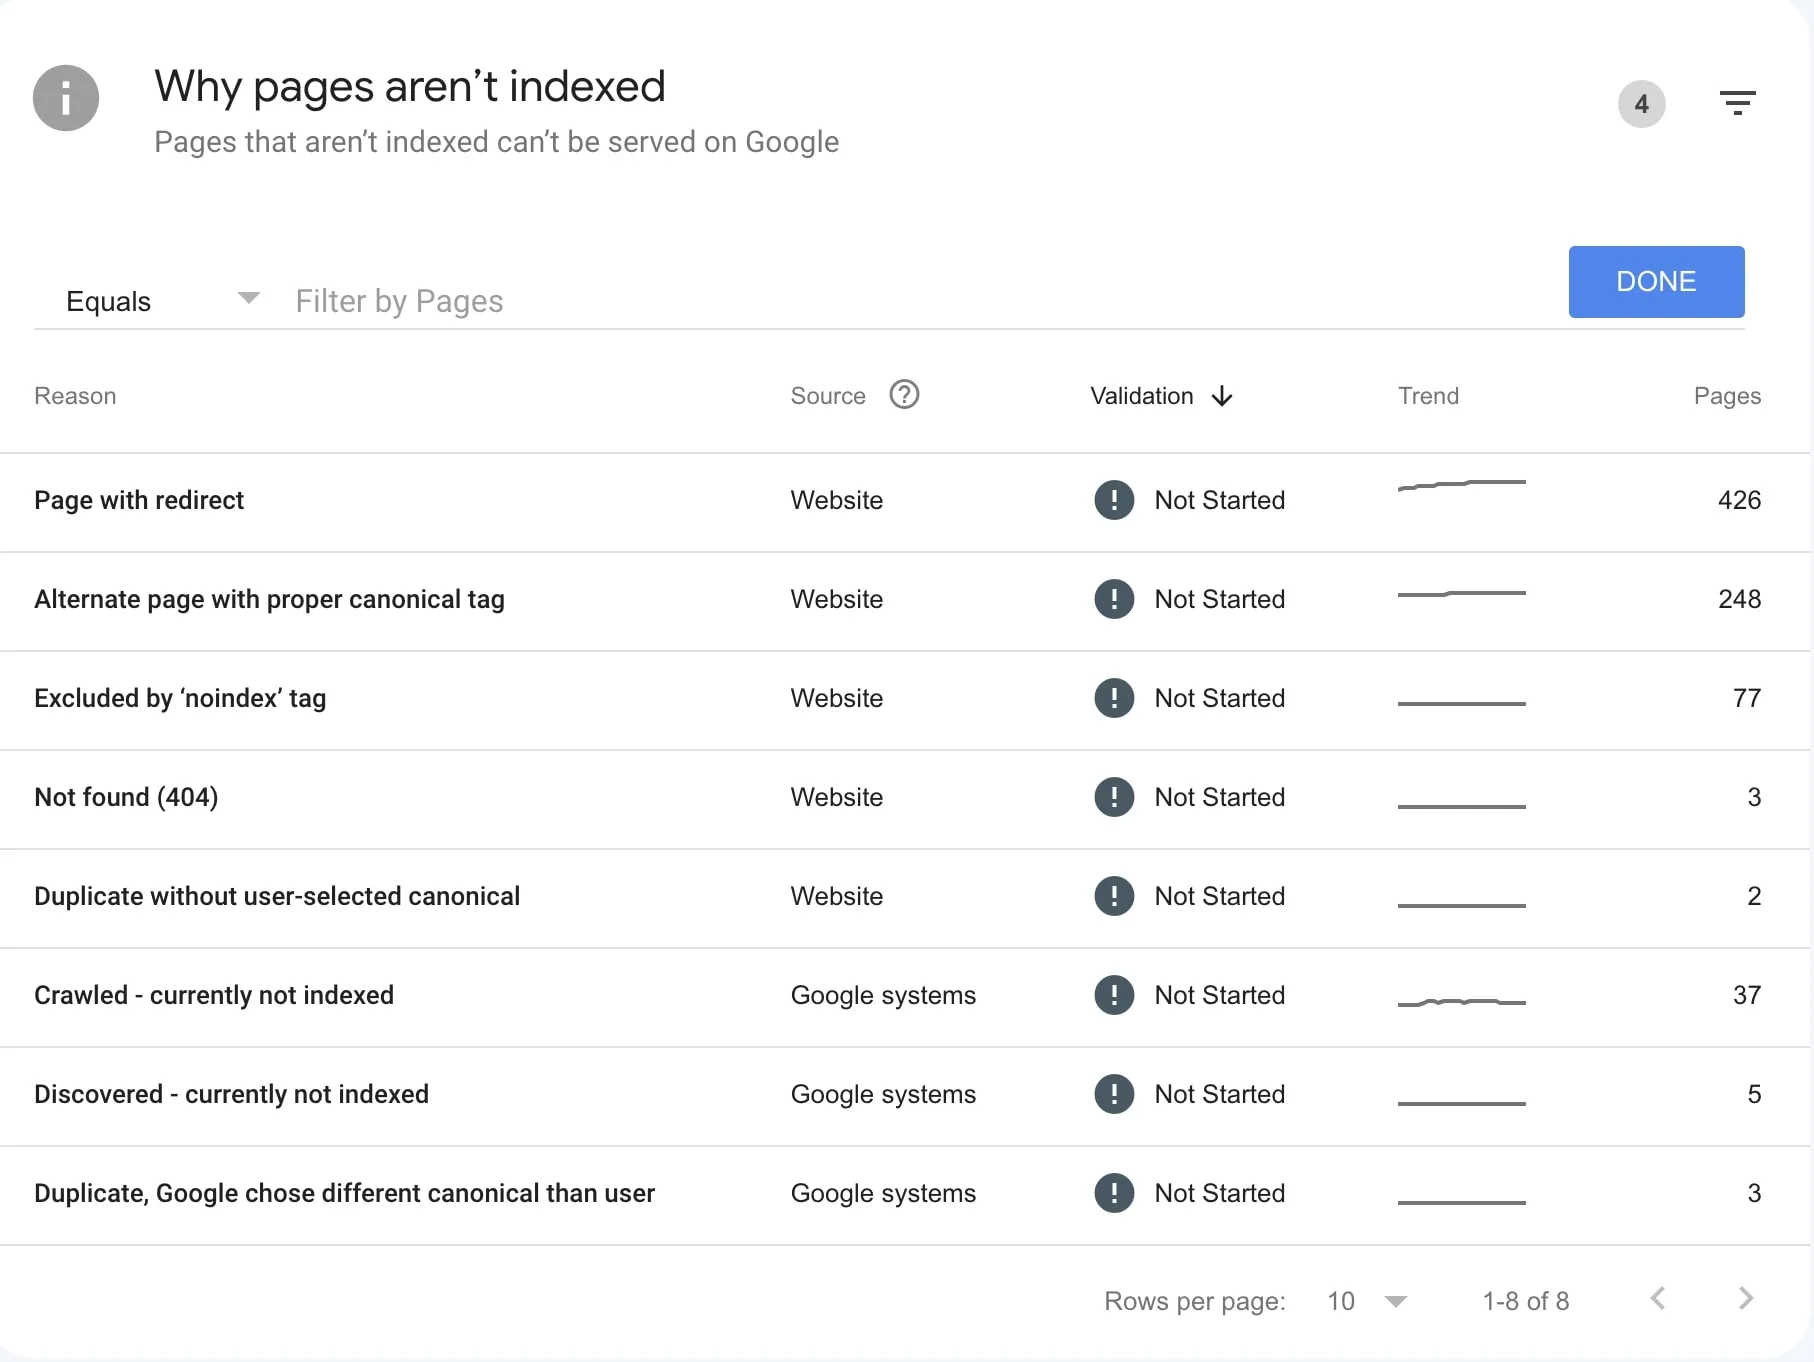Open the Equals filter operator dropdown

tap(162, 301)
